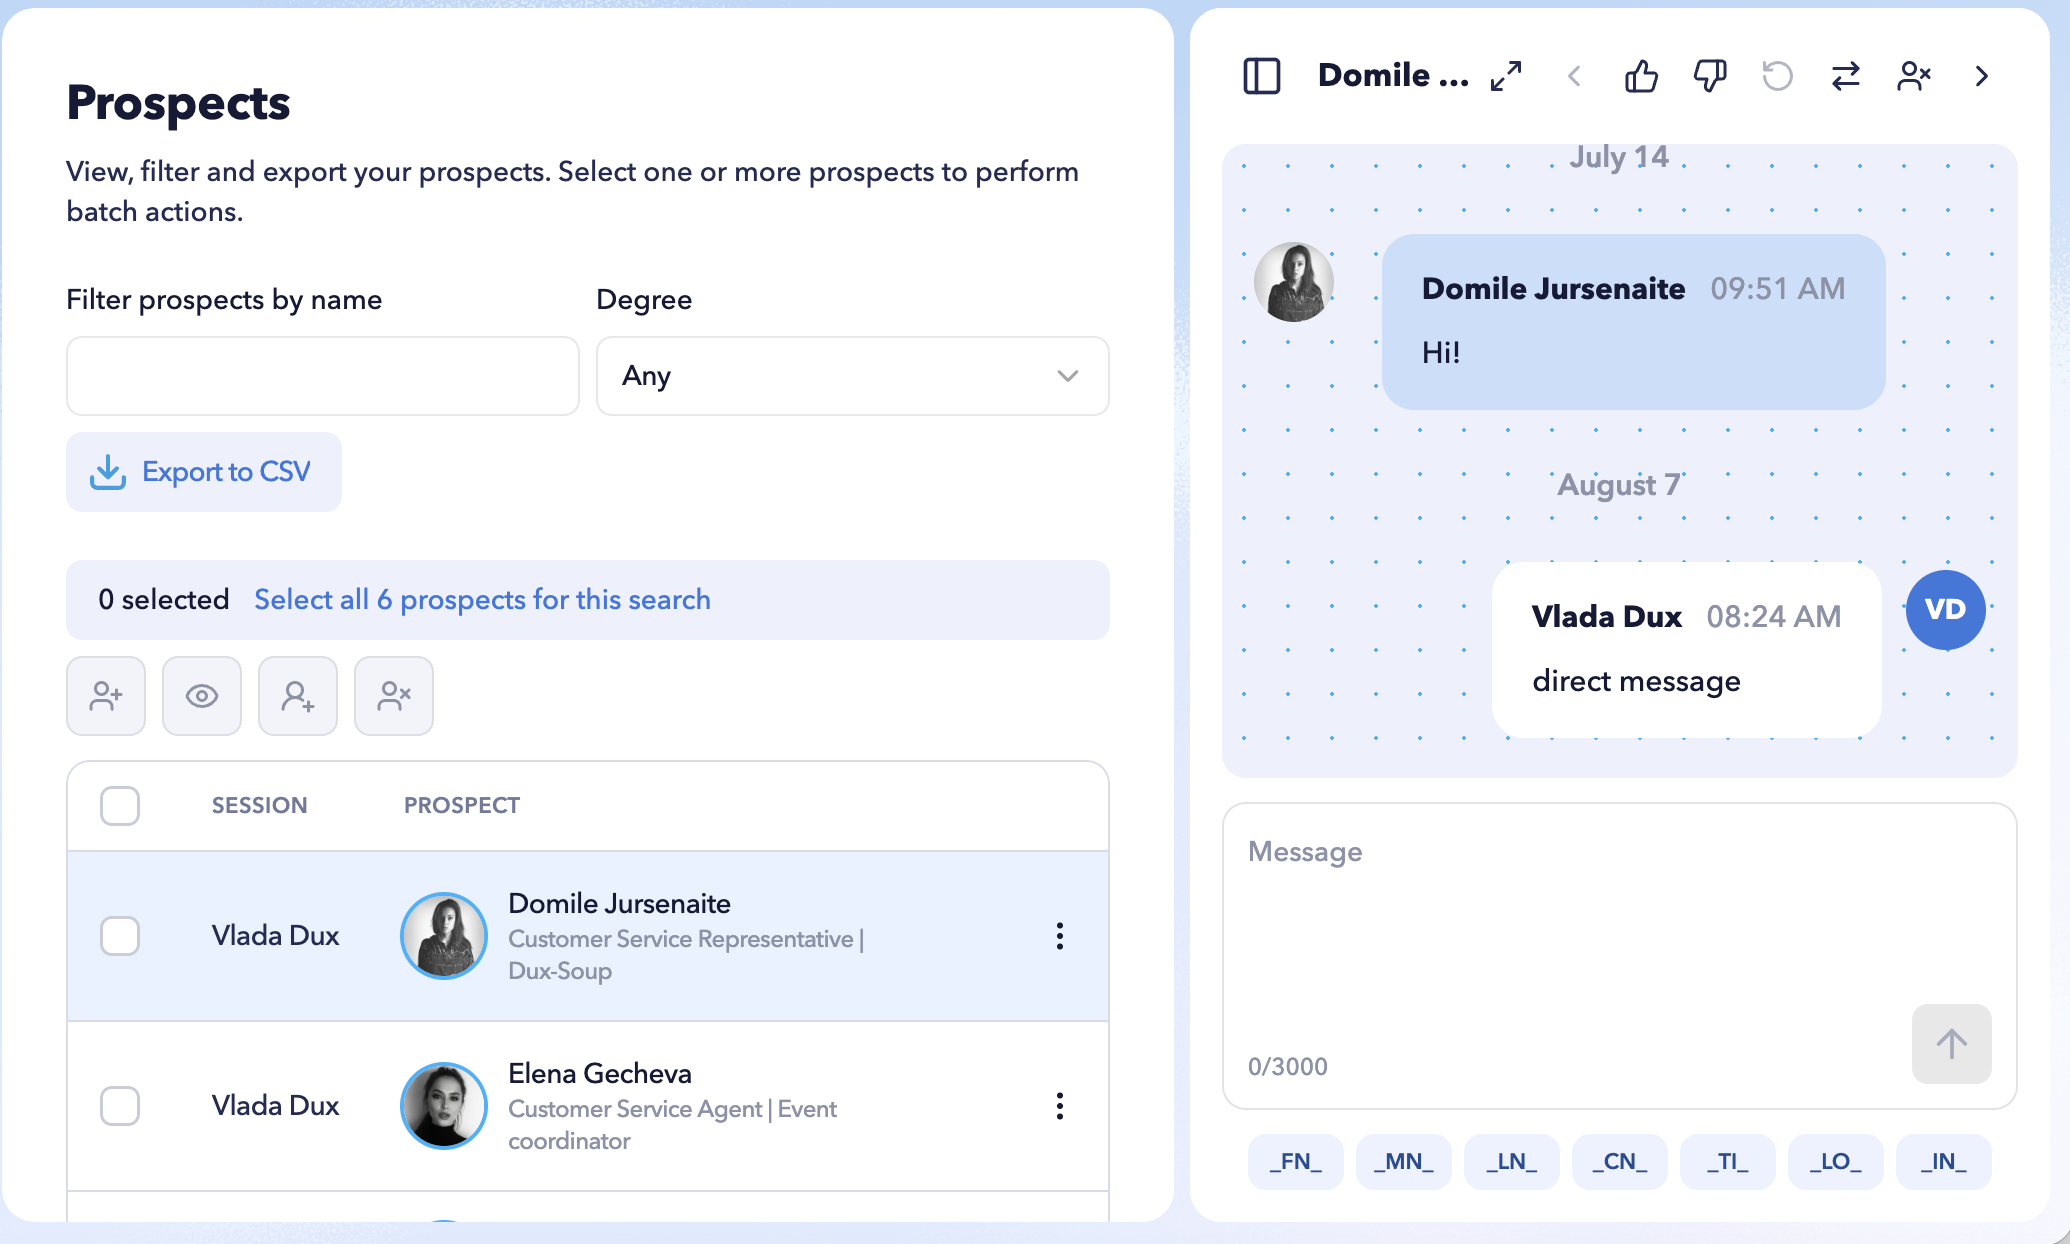Click Vlada Dux session in Elena row
The width and height of the screenshot is (2070, 1244).
[276, 1106]
